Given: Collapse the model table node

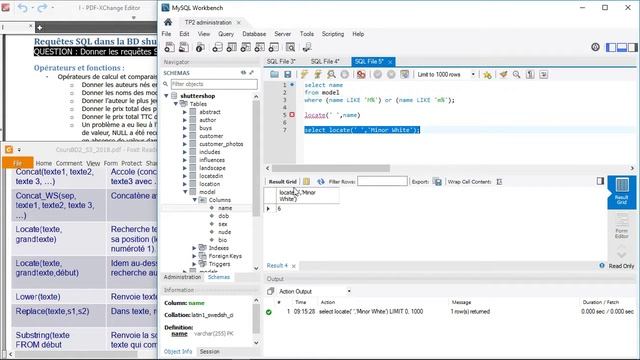Looking at the screenshot, I should (185, 192).
